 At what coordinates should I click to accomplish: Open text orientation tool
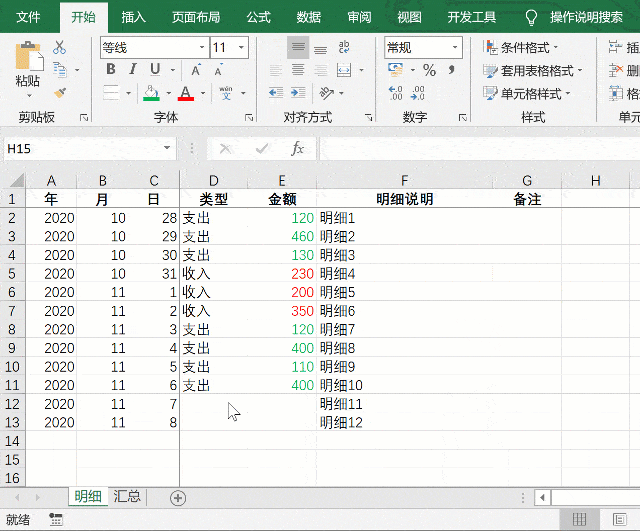[326, 93]
